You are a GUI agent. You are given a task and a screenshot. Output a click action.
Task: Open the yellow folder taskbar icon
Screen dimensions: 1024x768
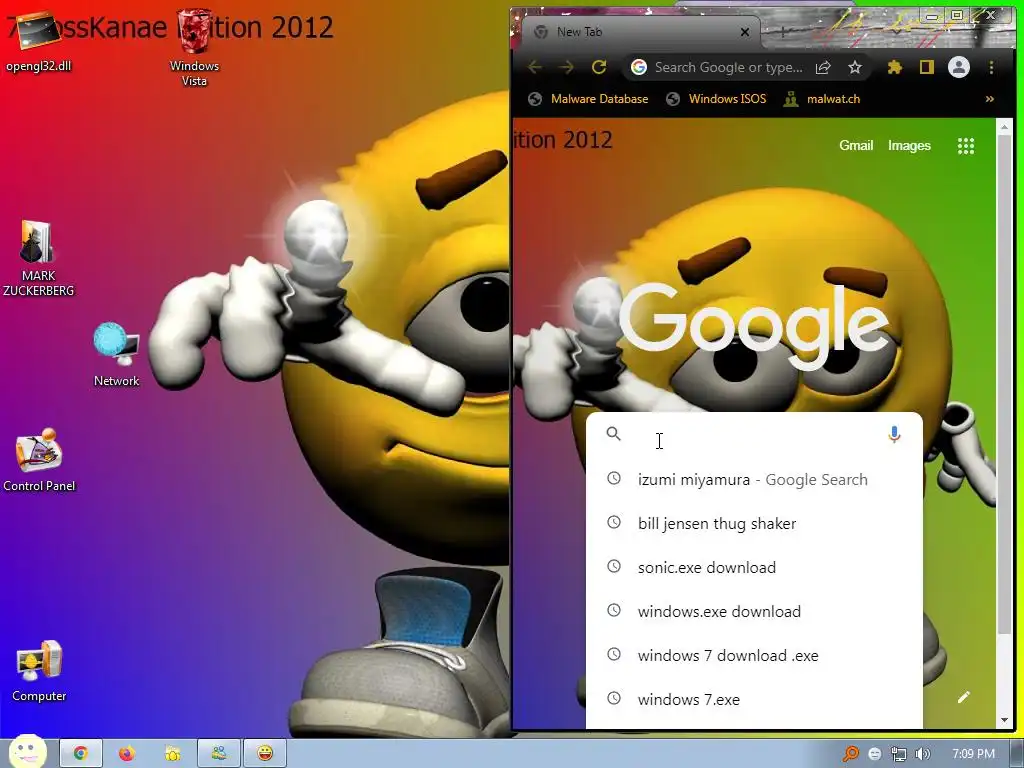(172, 753)
